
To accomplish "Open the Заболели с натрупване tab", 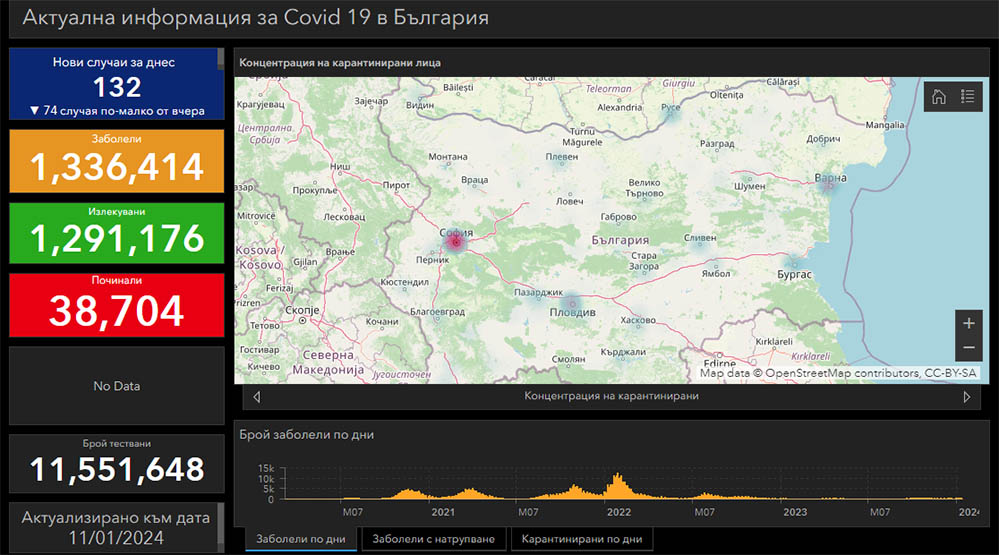I will (x=433, y=539).
